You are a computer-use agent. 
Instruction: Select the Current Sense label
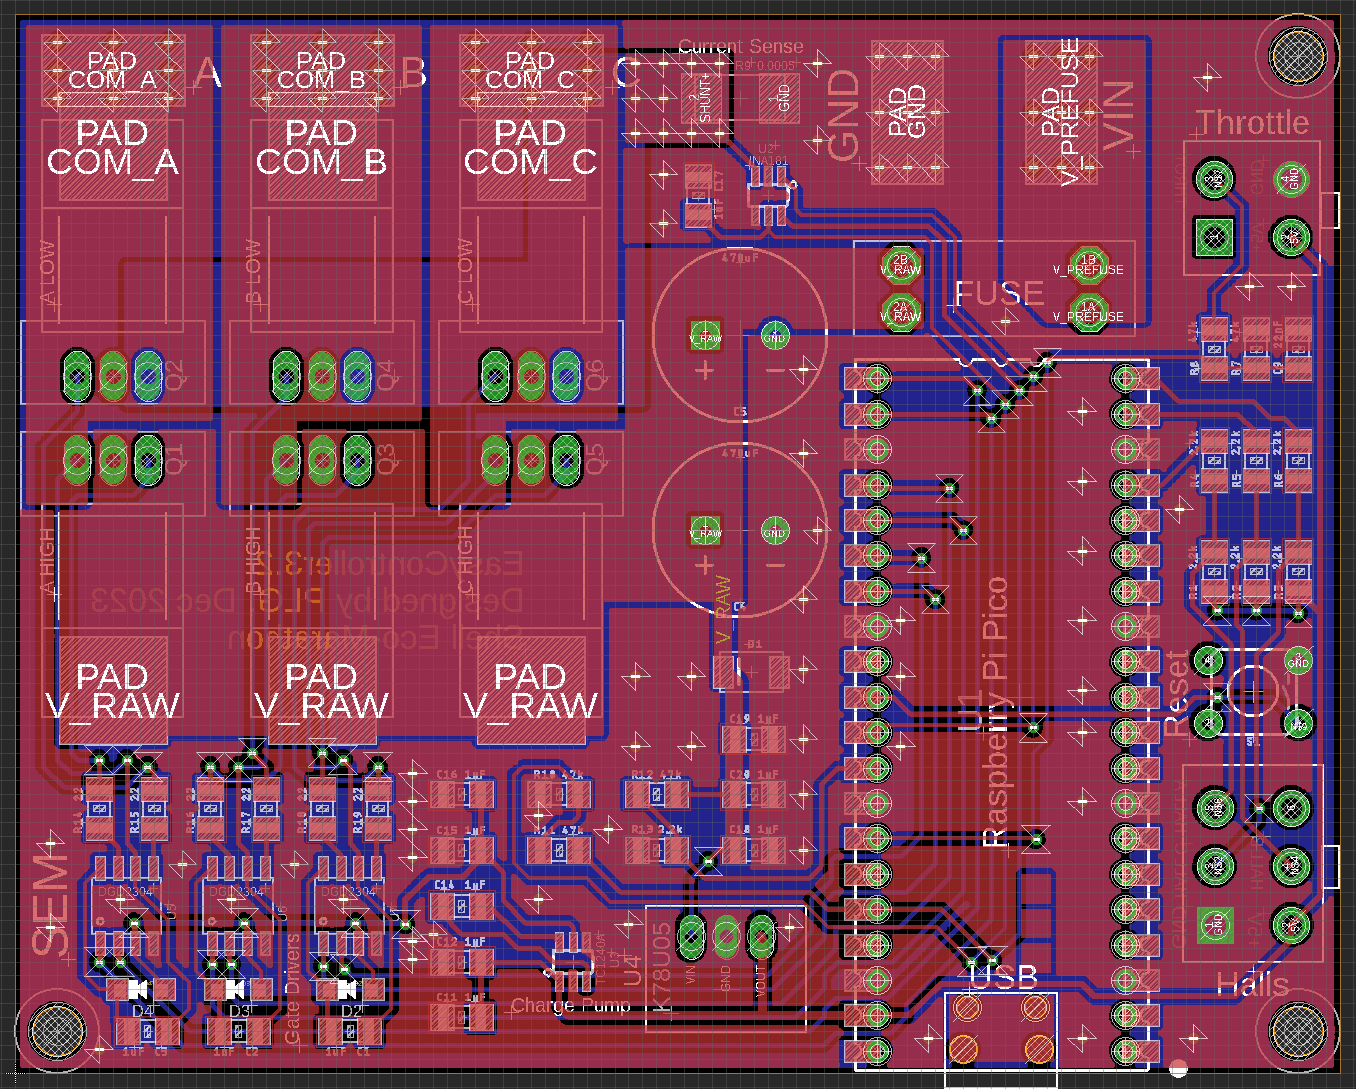pyautogui.click(x=740, y=46)
